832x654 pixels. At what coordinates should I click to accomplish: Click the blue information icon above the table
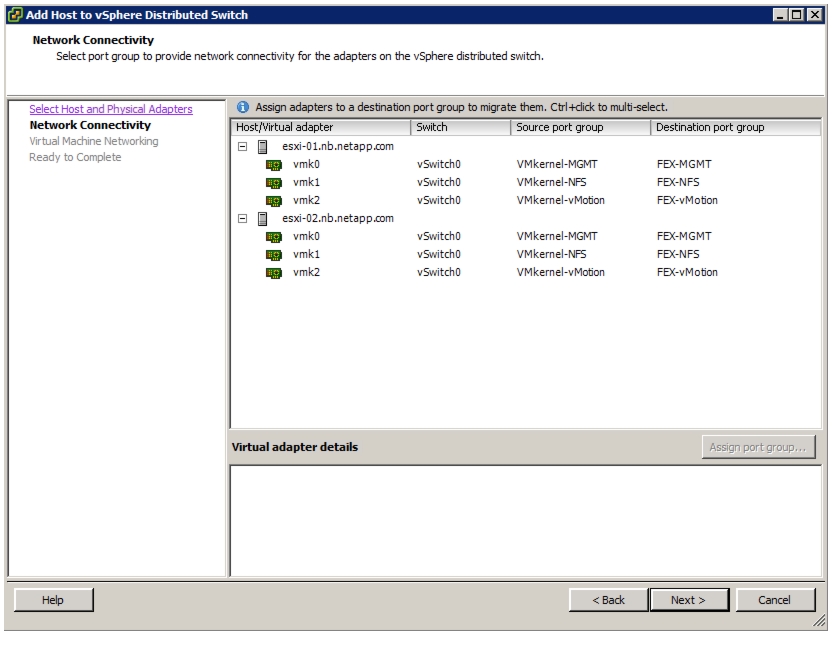[x=242, y=107]
